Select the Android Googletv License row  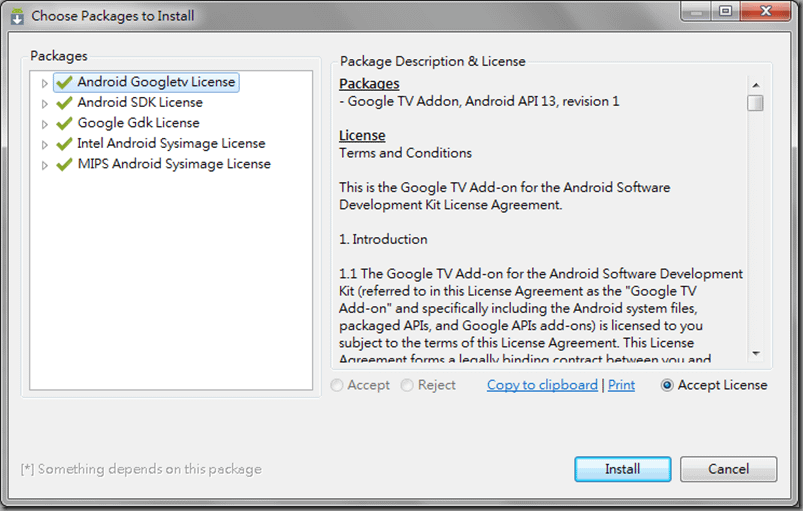[x=146, y=82]
